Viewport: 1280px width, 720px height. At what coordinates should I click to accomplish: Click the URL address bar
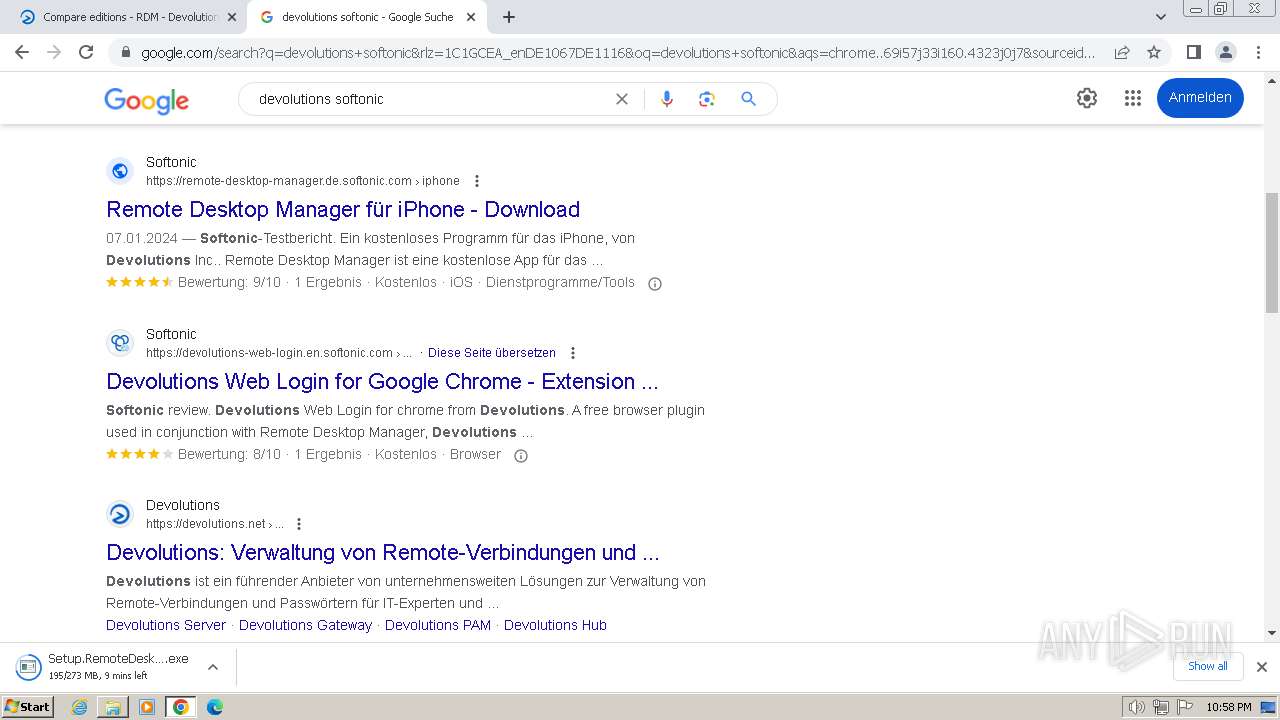click(x=617, y=52)
